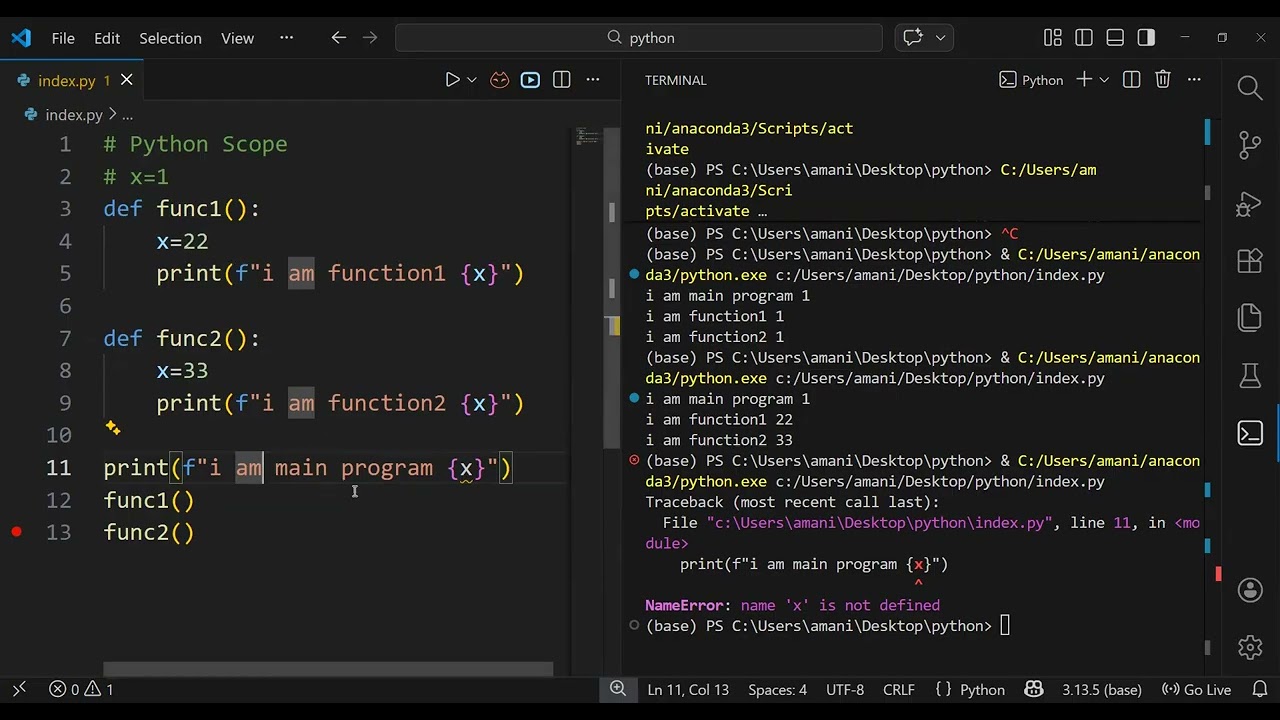Click the zoom magnifier in status bar

(x=618, y=689)
